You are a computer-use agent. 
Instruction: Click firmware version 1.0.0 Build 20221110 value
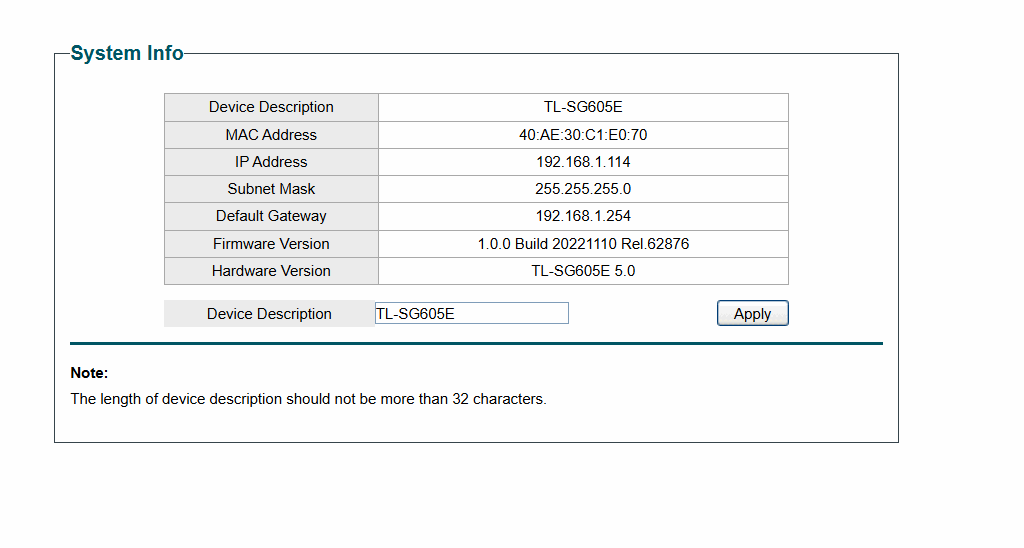click(583, 244)
